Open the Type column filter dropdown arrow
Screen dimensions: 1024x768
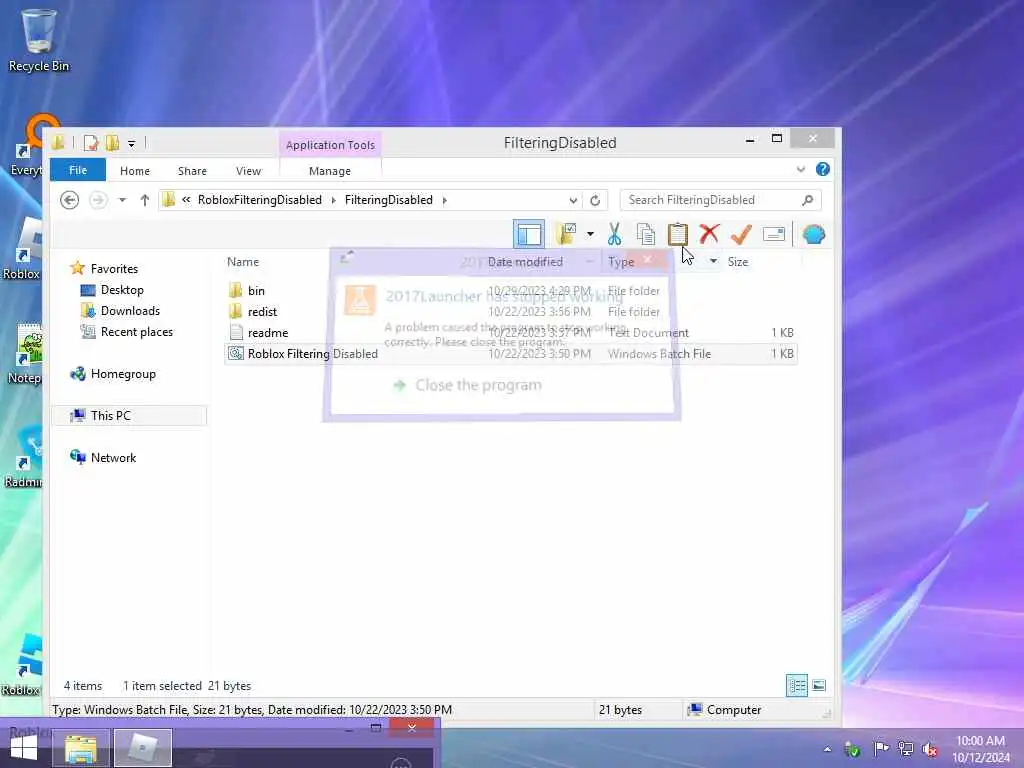point(713,261)
